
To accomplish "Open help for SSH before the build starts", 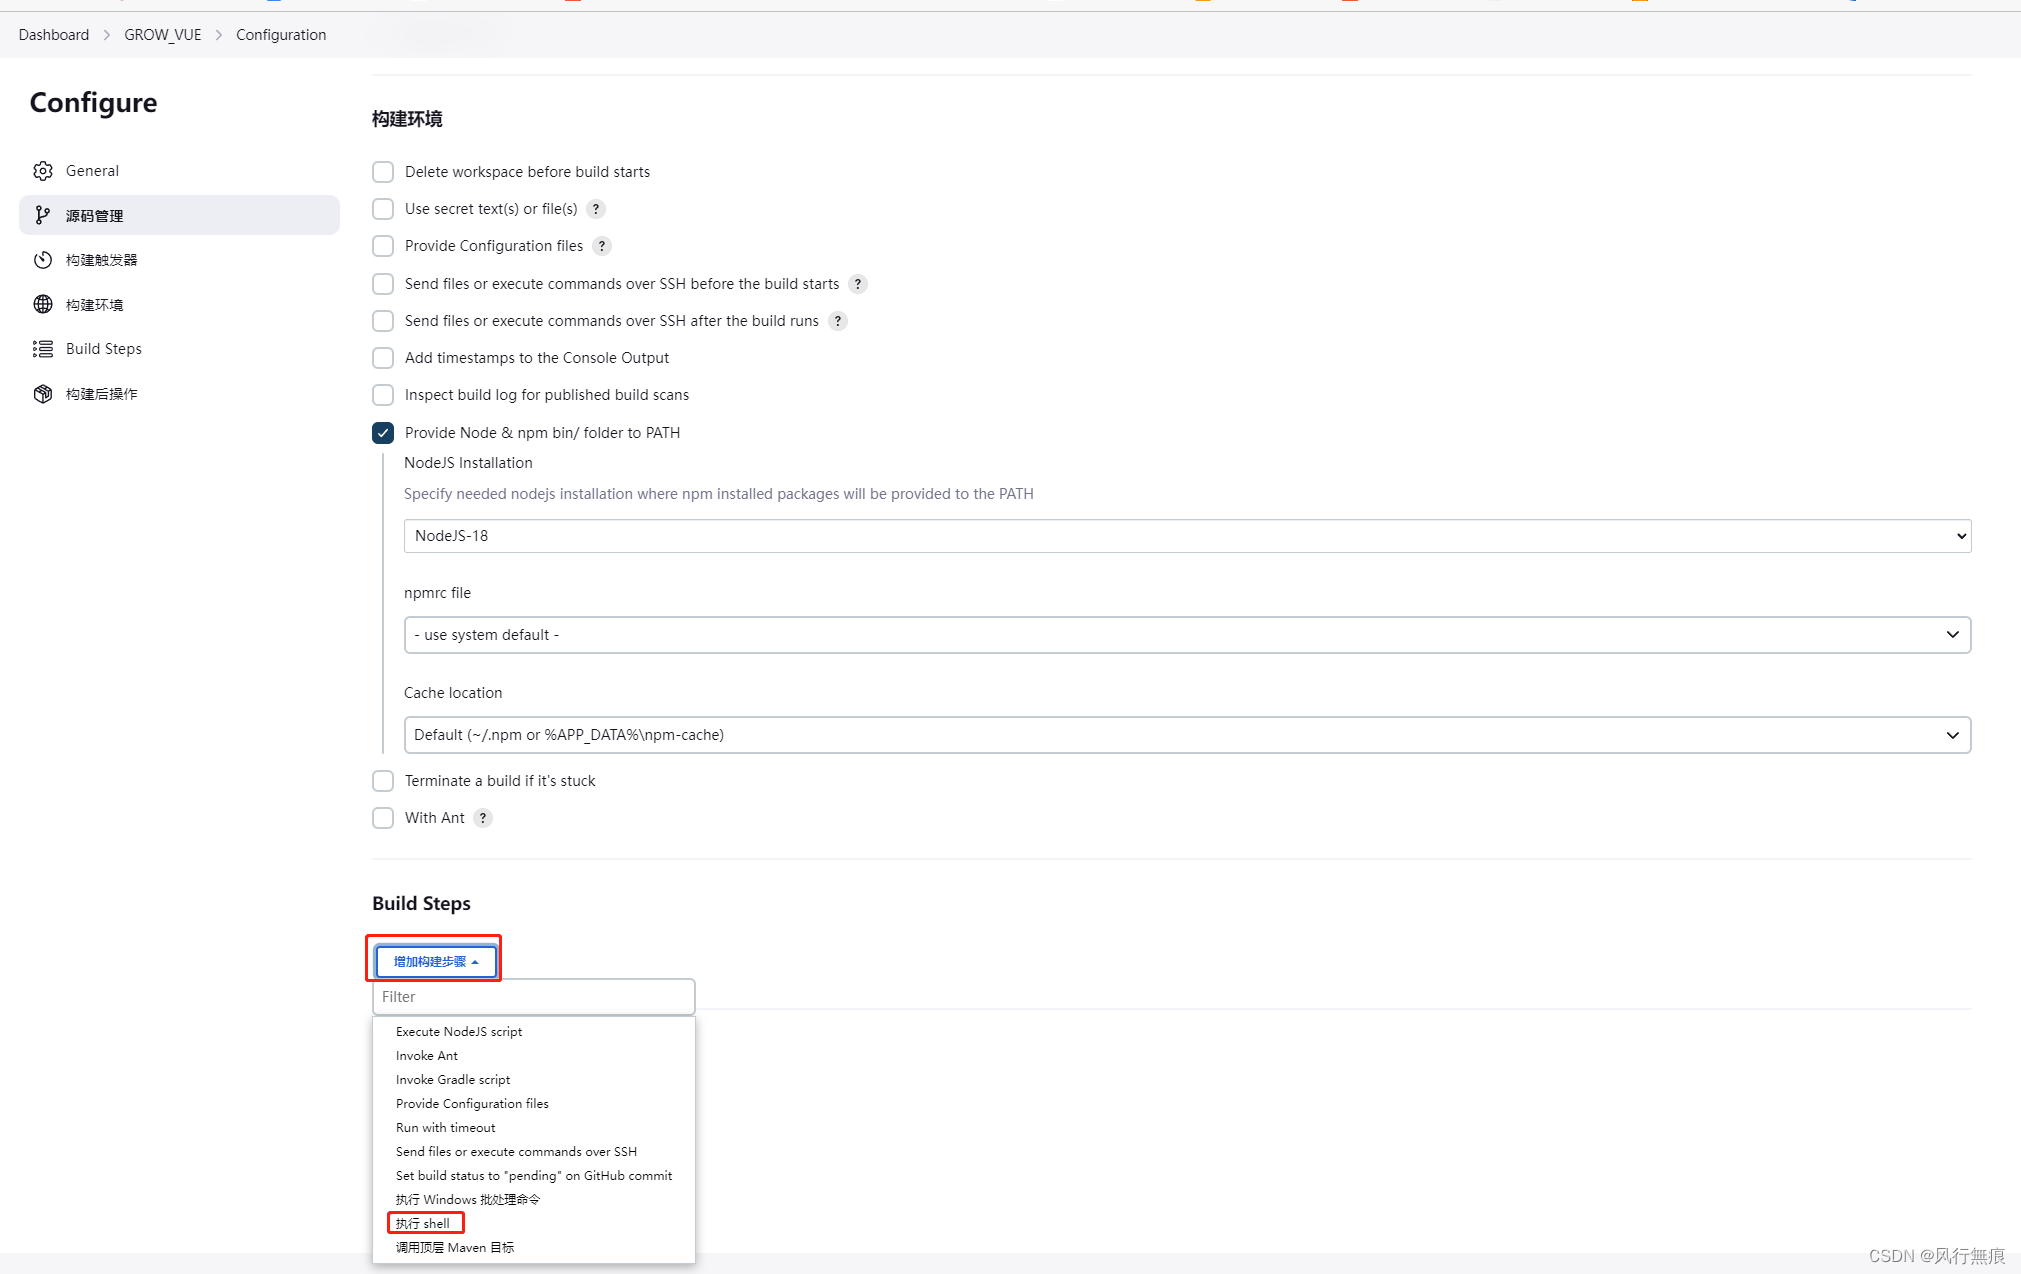I will (858, 284).
